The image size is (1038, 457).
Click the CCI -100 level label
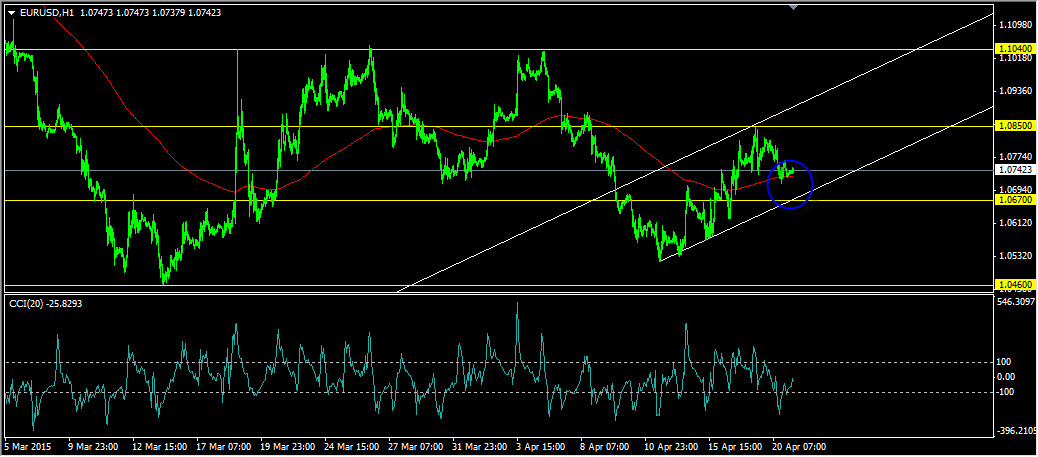1006,392
